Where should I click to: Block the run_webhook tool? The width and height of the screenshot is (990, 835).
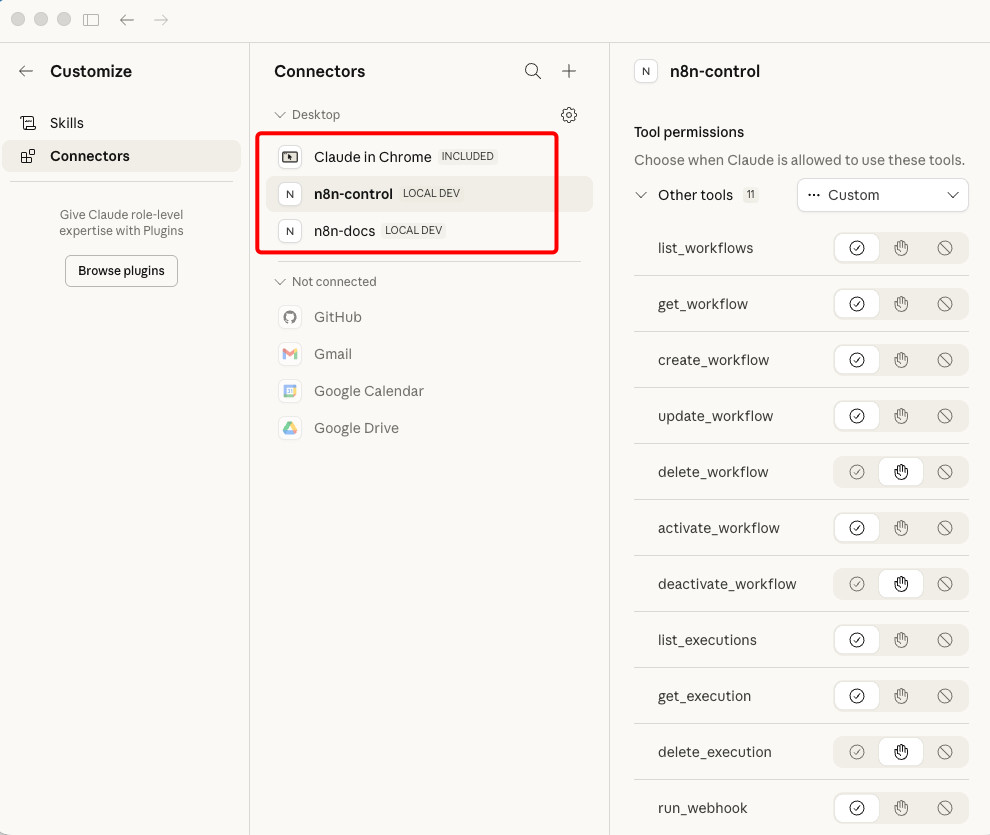945,808
